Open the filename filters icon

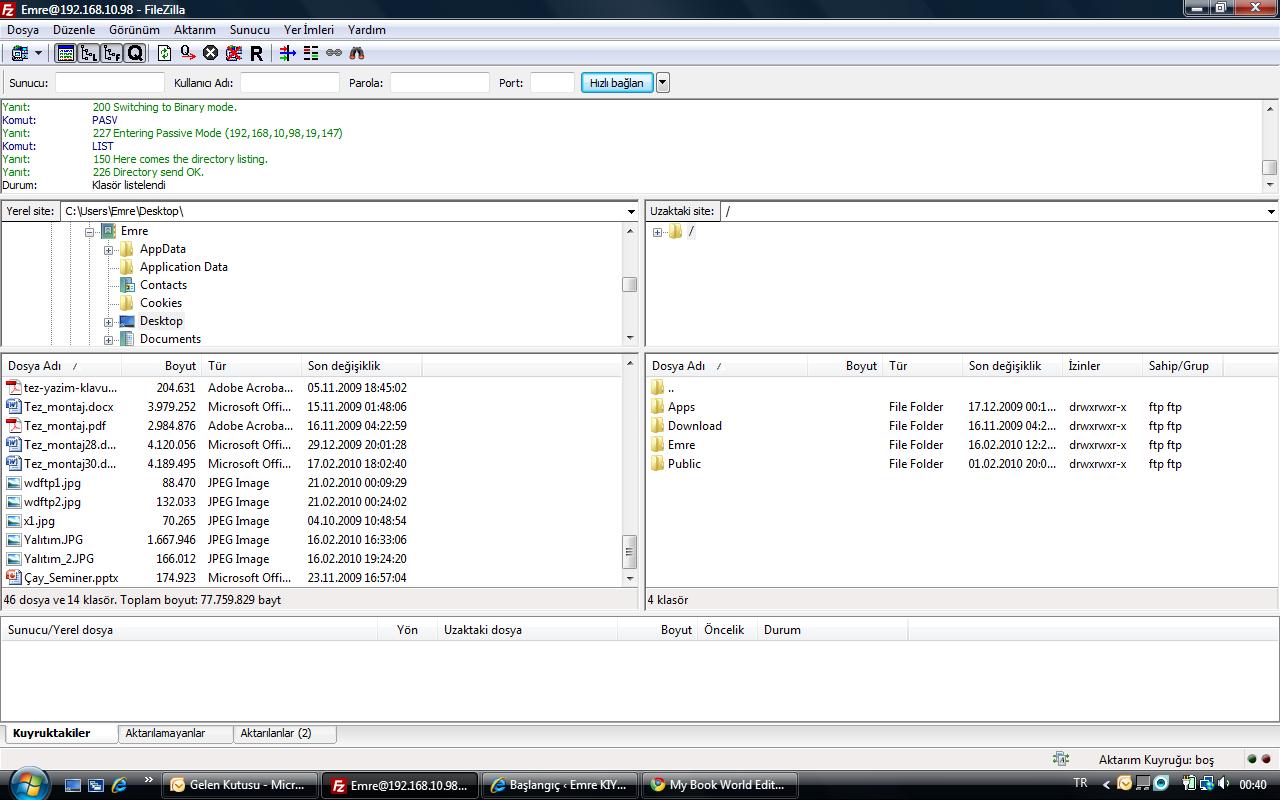pyautogui.click(x=288, y=53)
